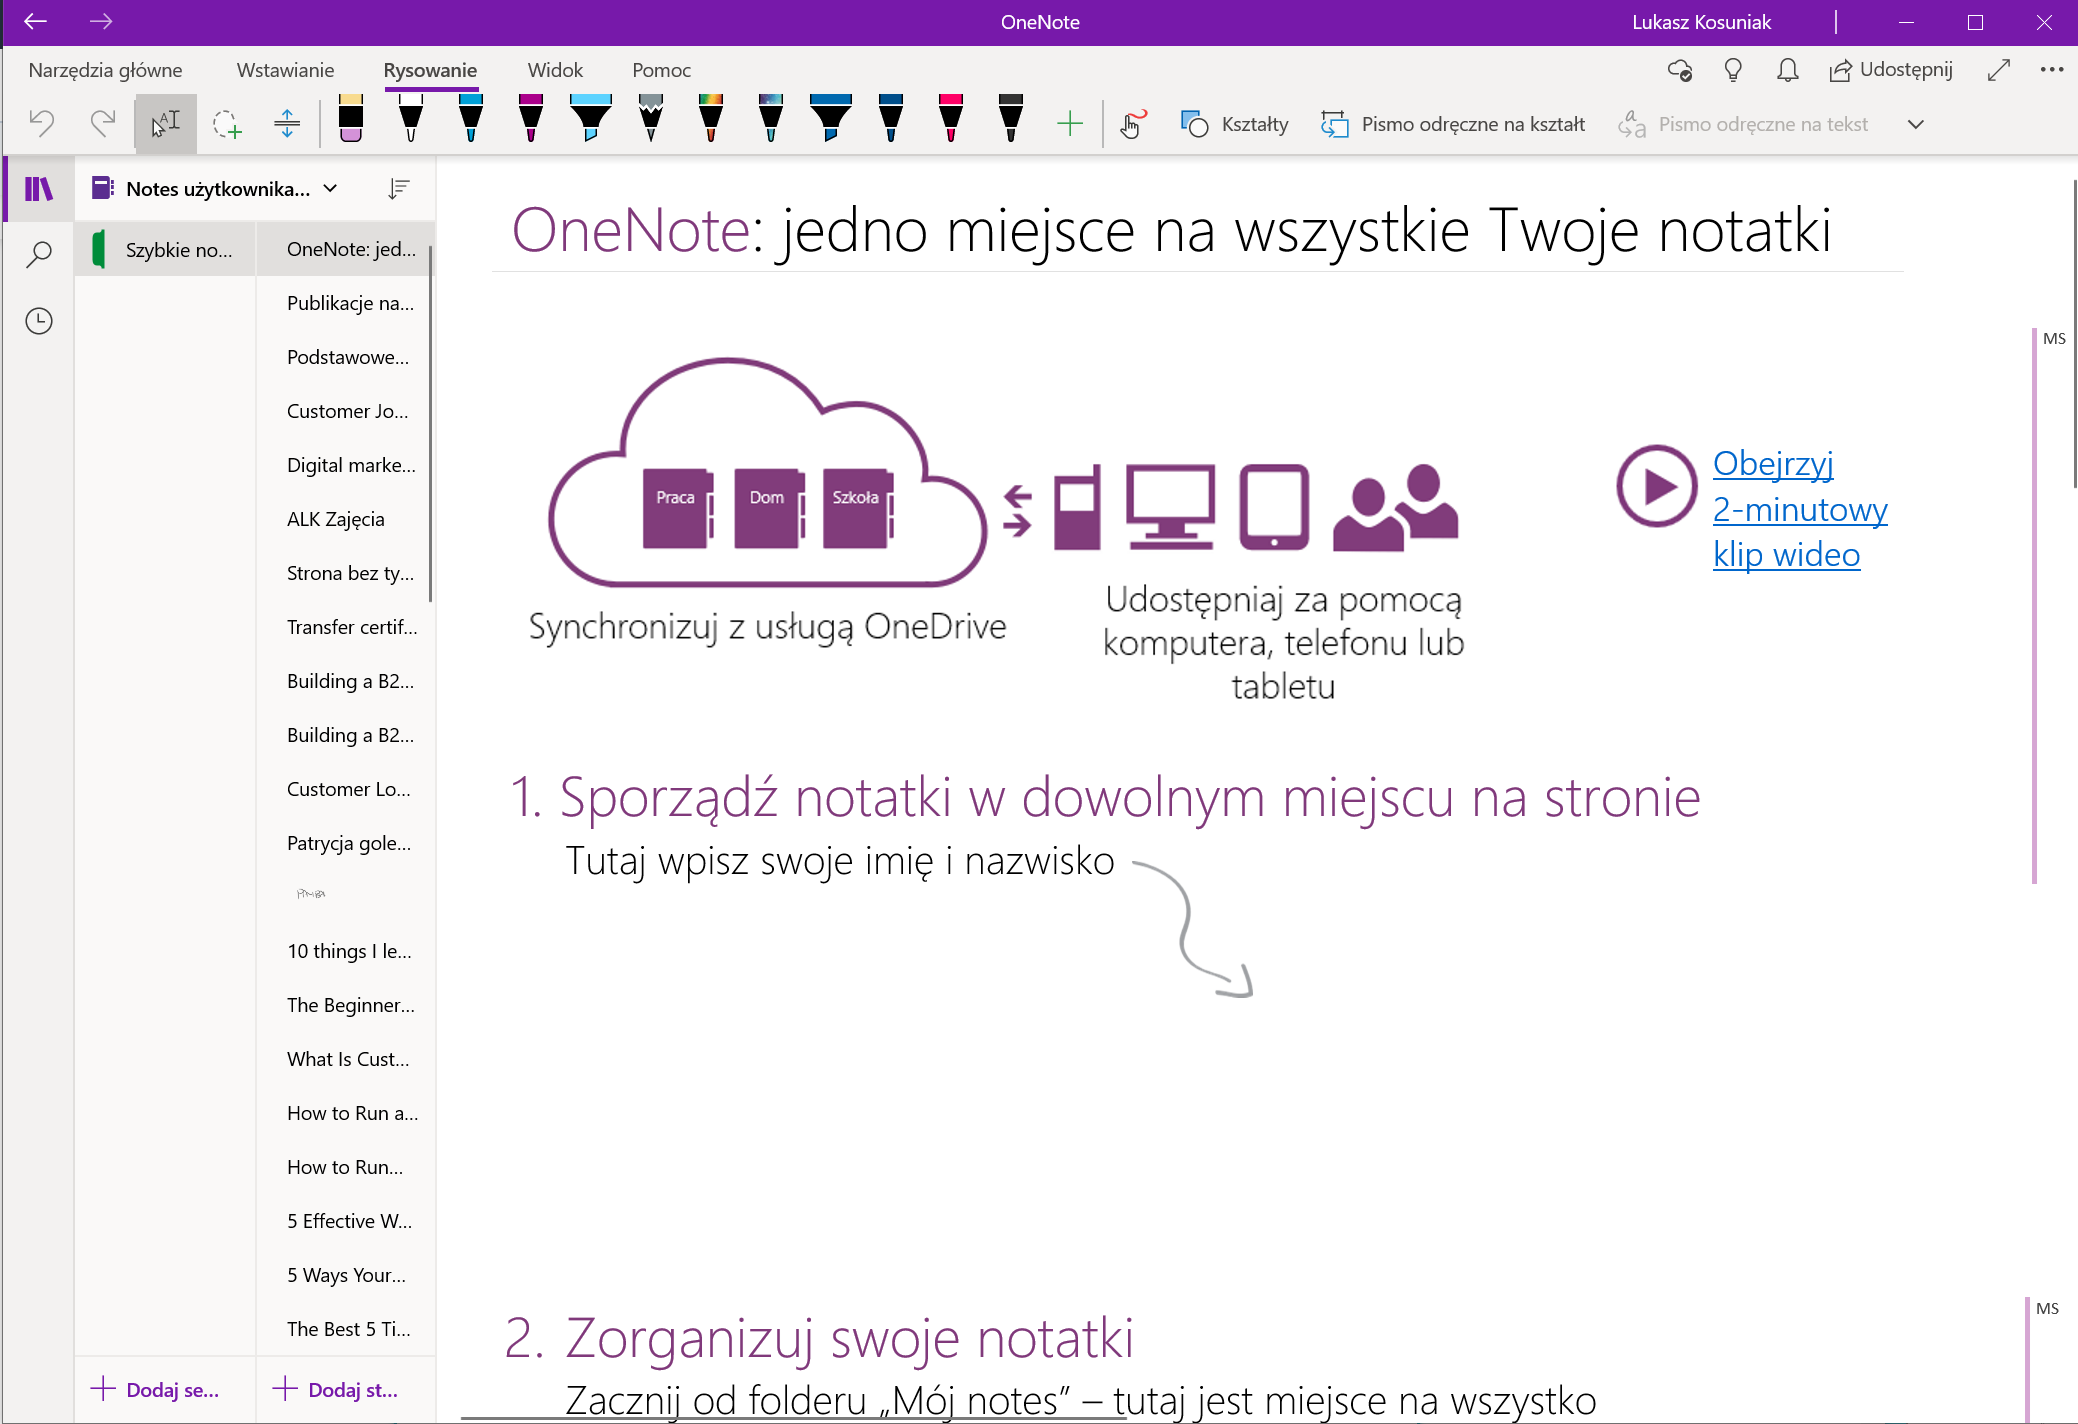Open Recent notes clock icon

[x=39, y=321]
